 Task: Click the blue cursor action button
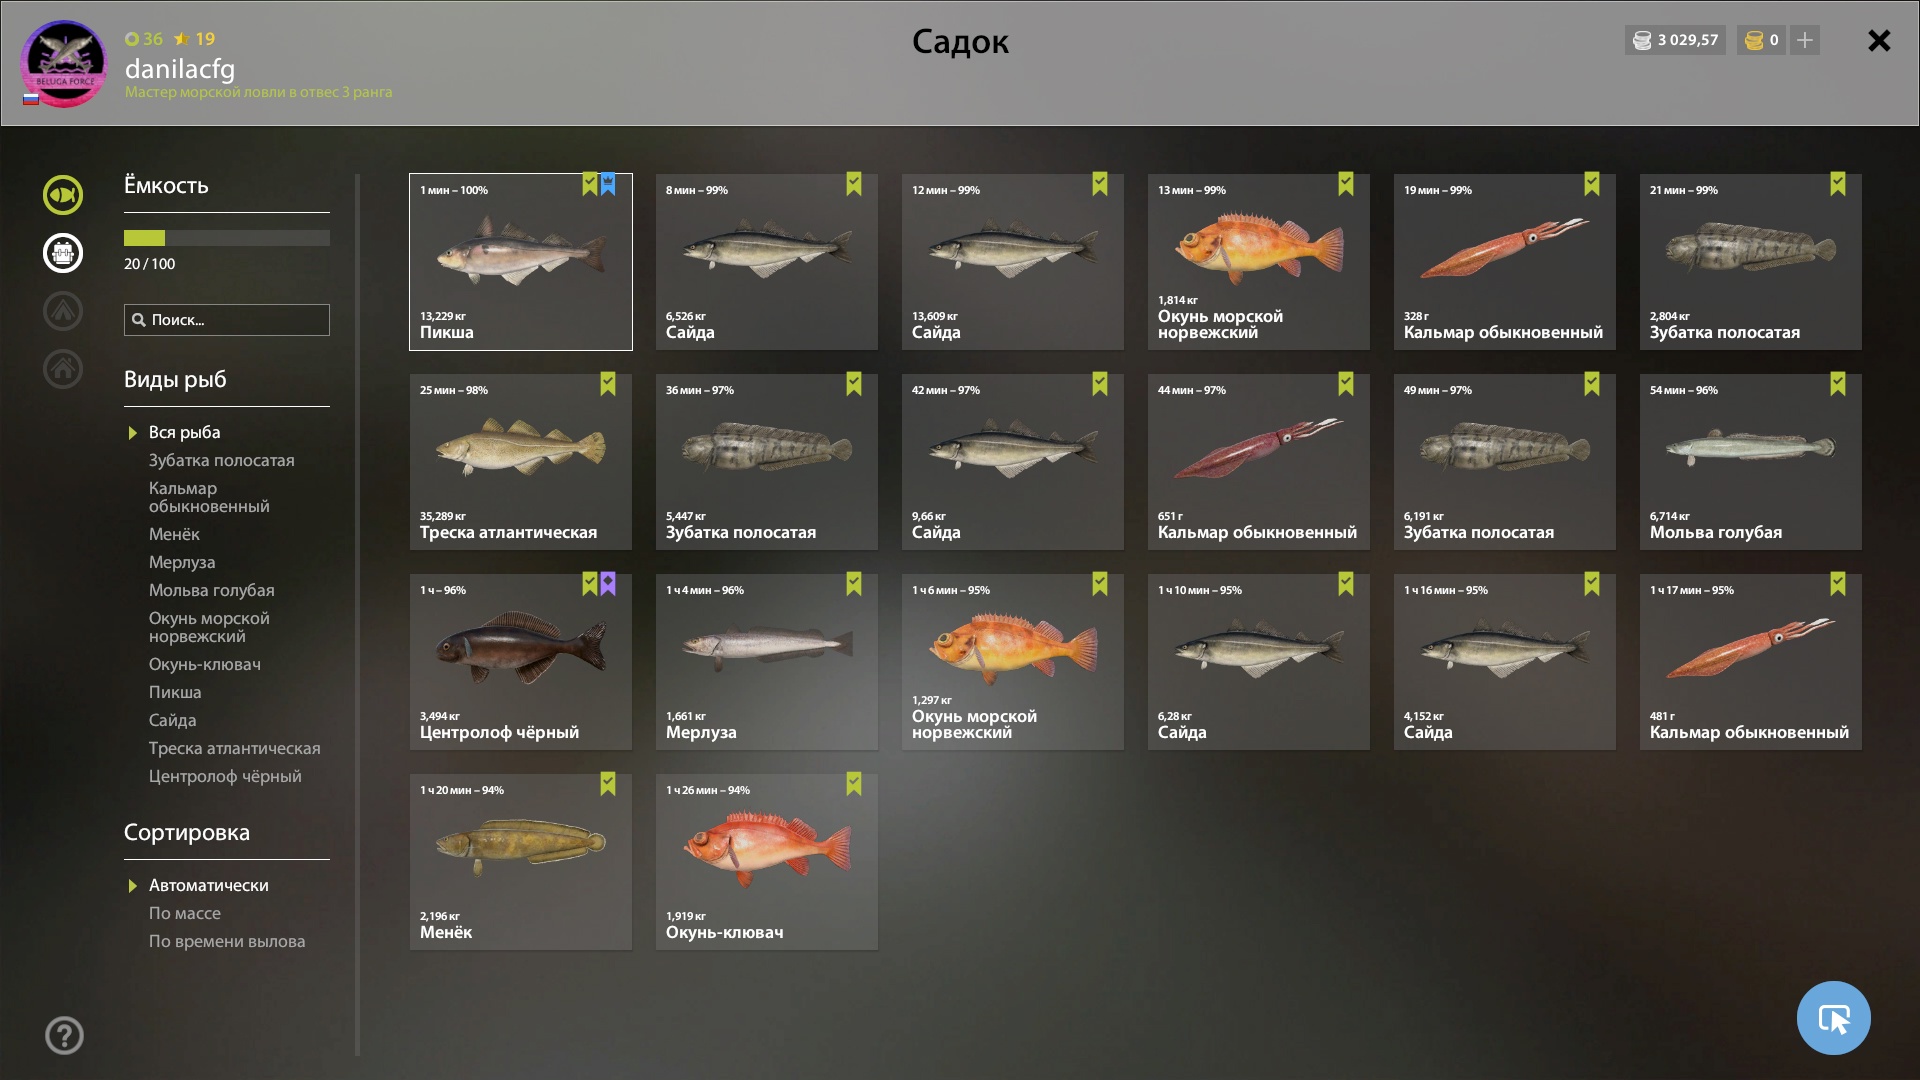[1833, 1018]
